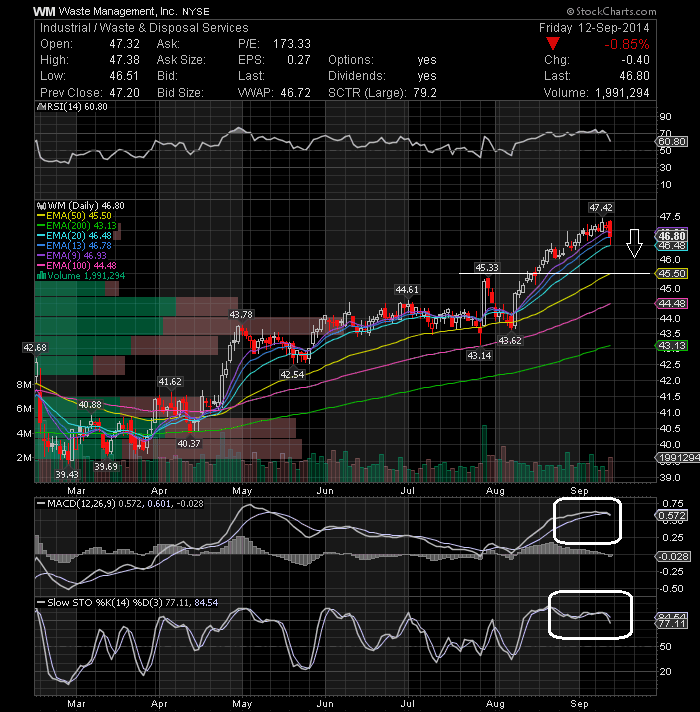Click the Dividends yes value
The image size is (700, 712).
coord(427,76)
